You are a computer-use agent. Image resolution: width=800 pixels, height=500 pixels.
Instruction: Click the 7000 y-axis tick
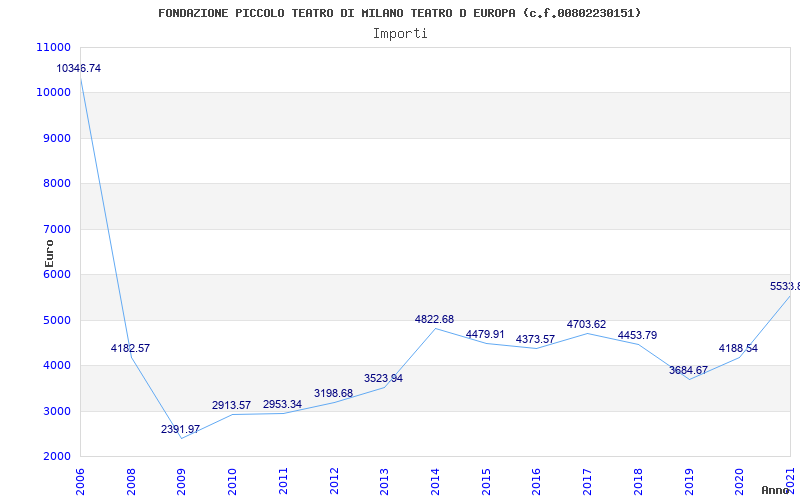tap(55, 230)
